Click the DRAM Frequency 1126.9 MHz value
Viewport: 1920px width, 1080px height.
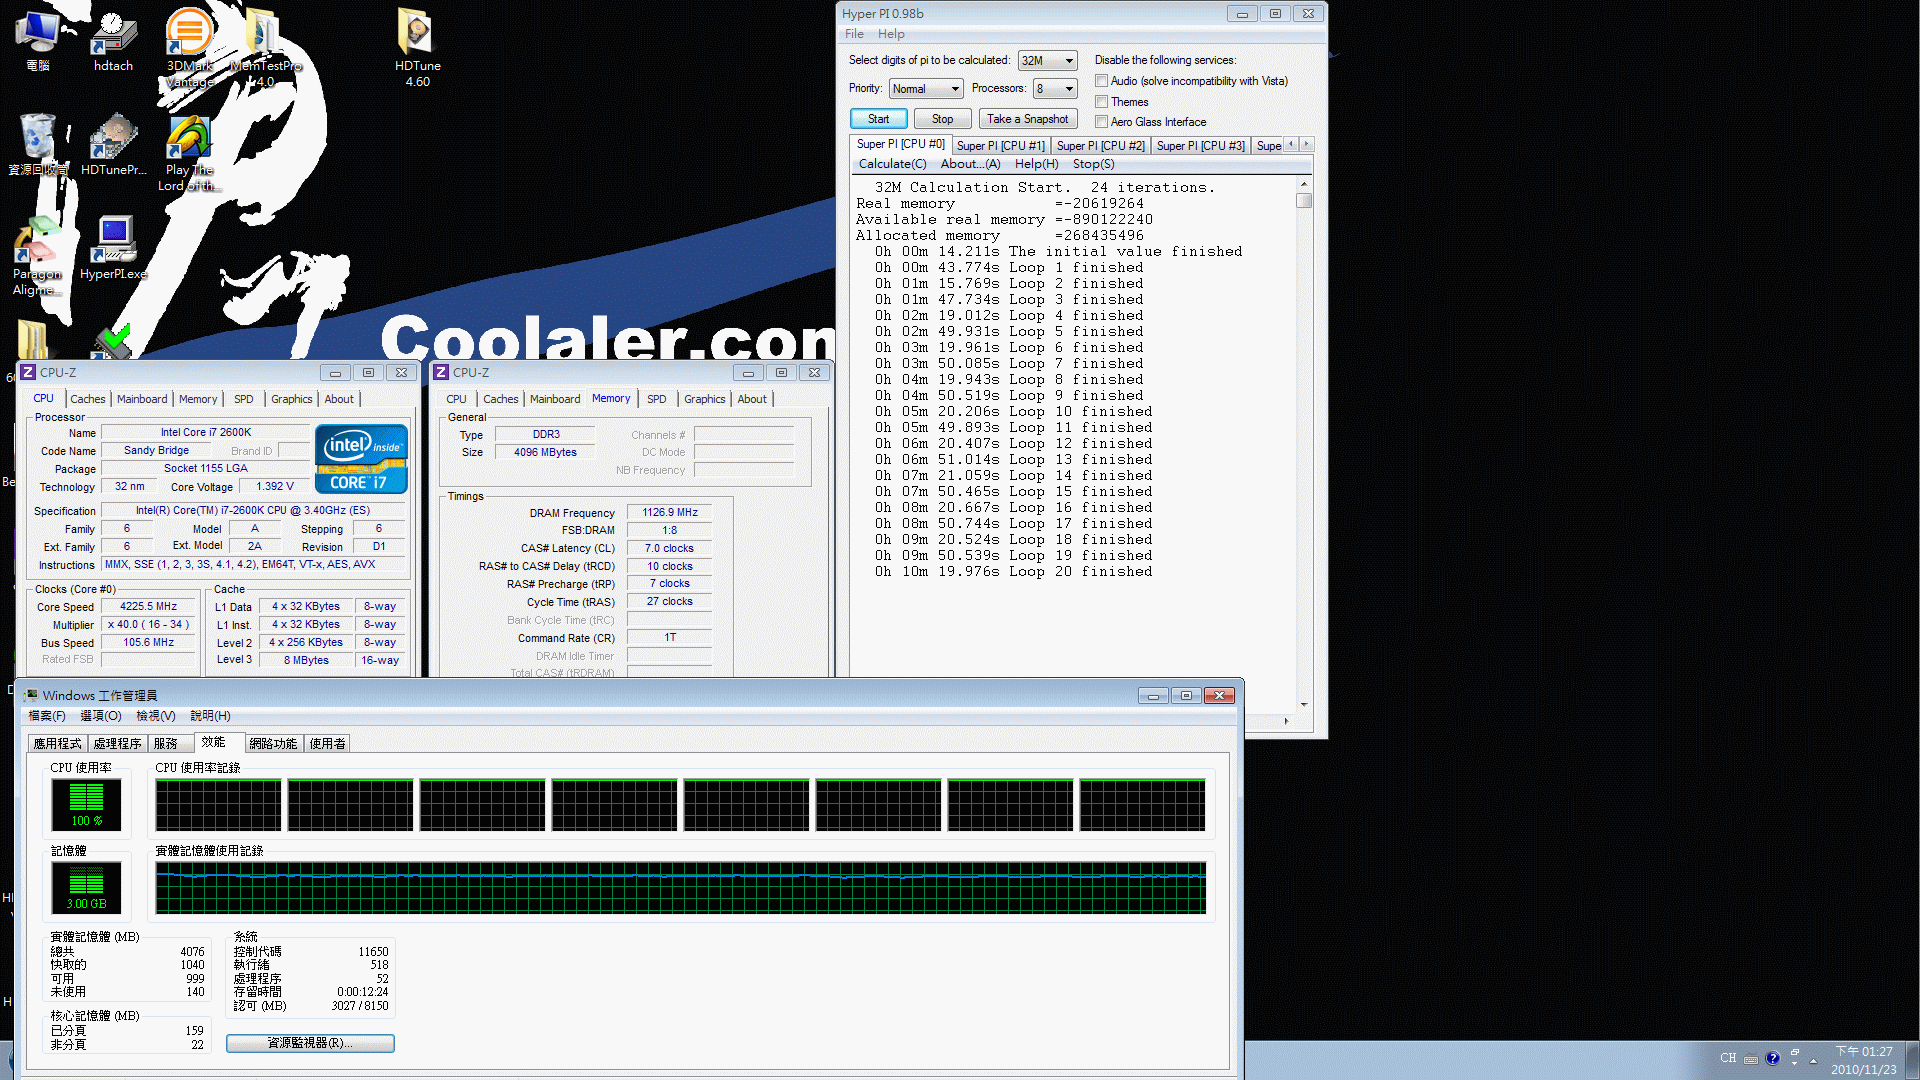tap(669, 512)
